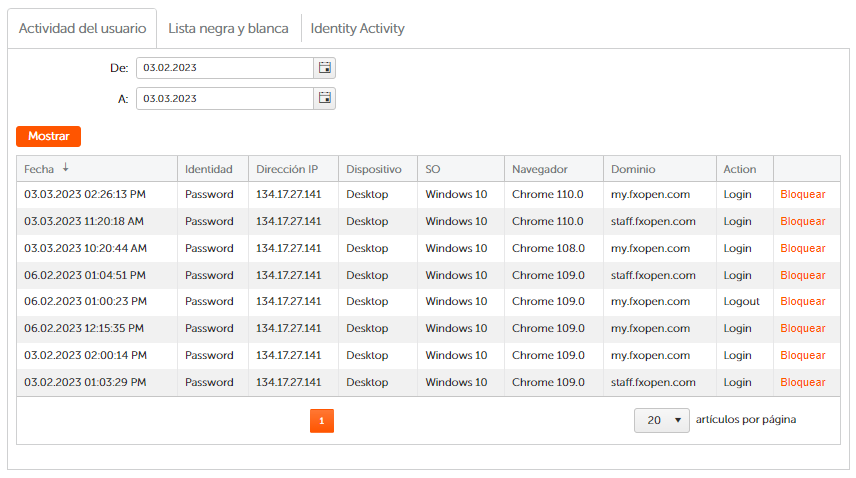
Task: Select Actividad del usuario tab
Action: [82, 28]
